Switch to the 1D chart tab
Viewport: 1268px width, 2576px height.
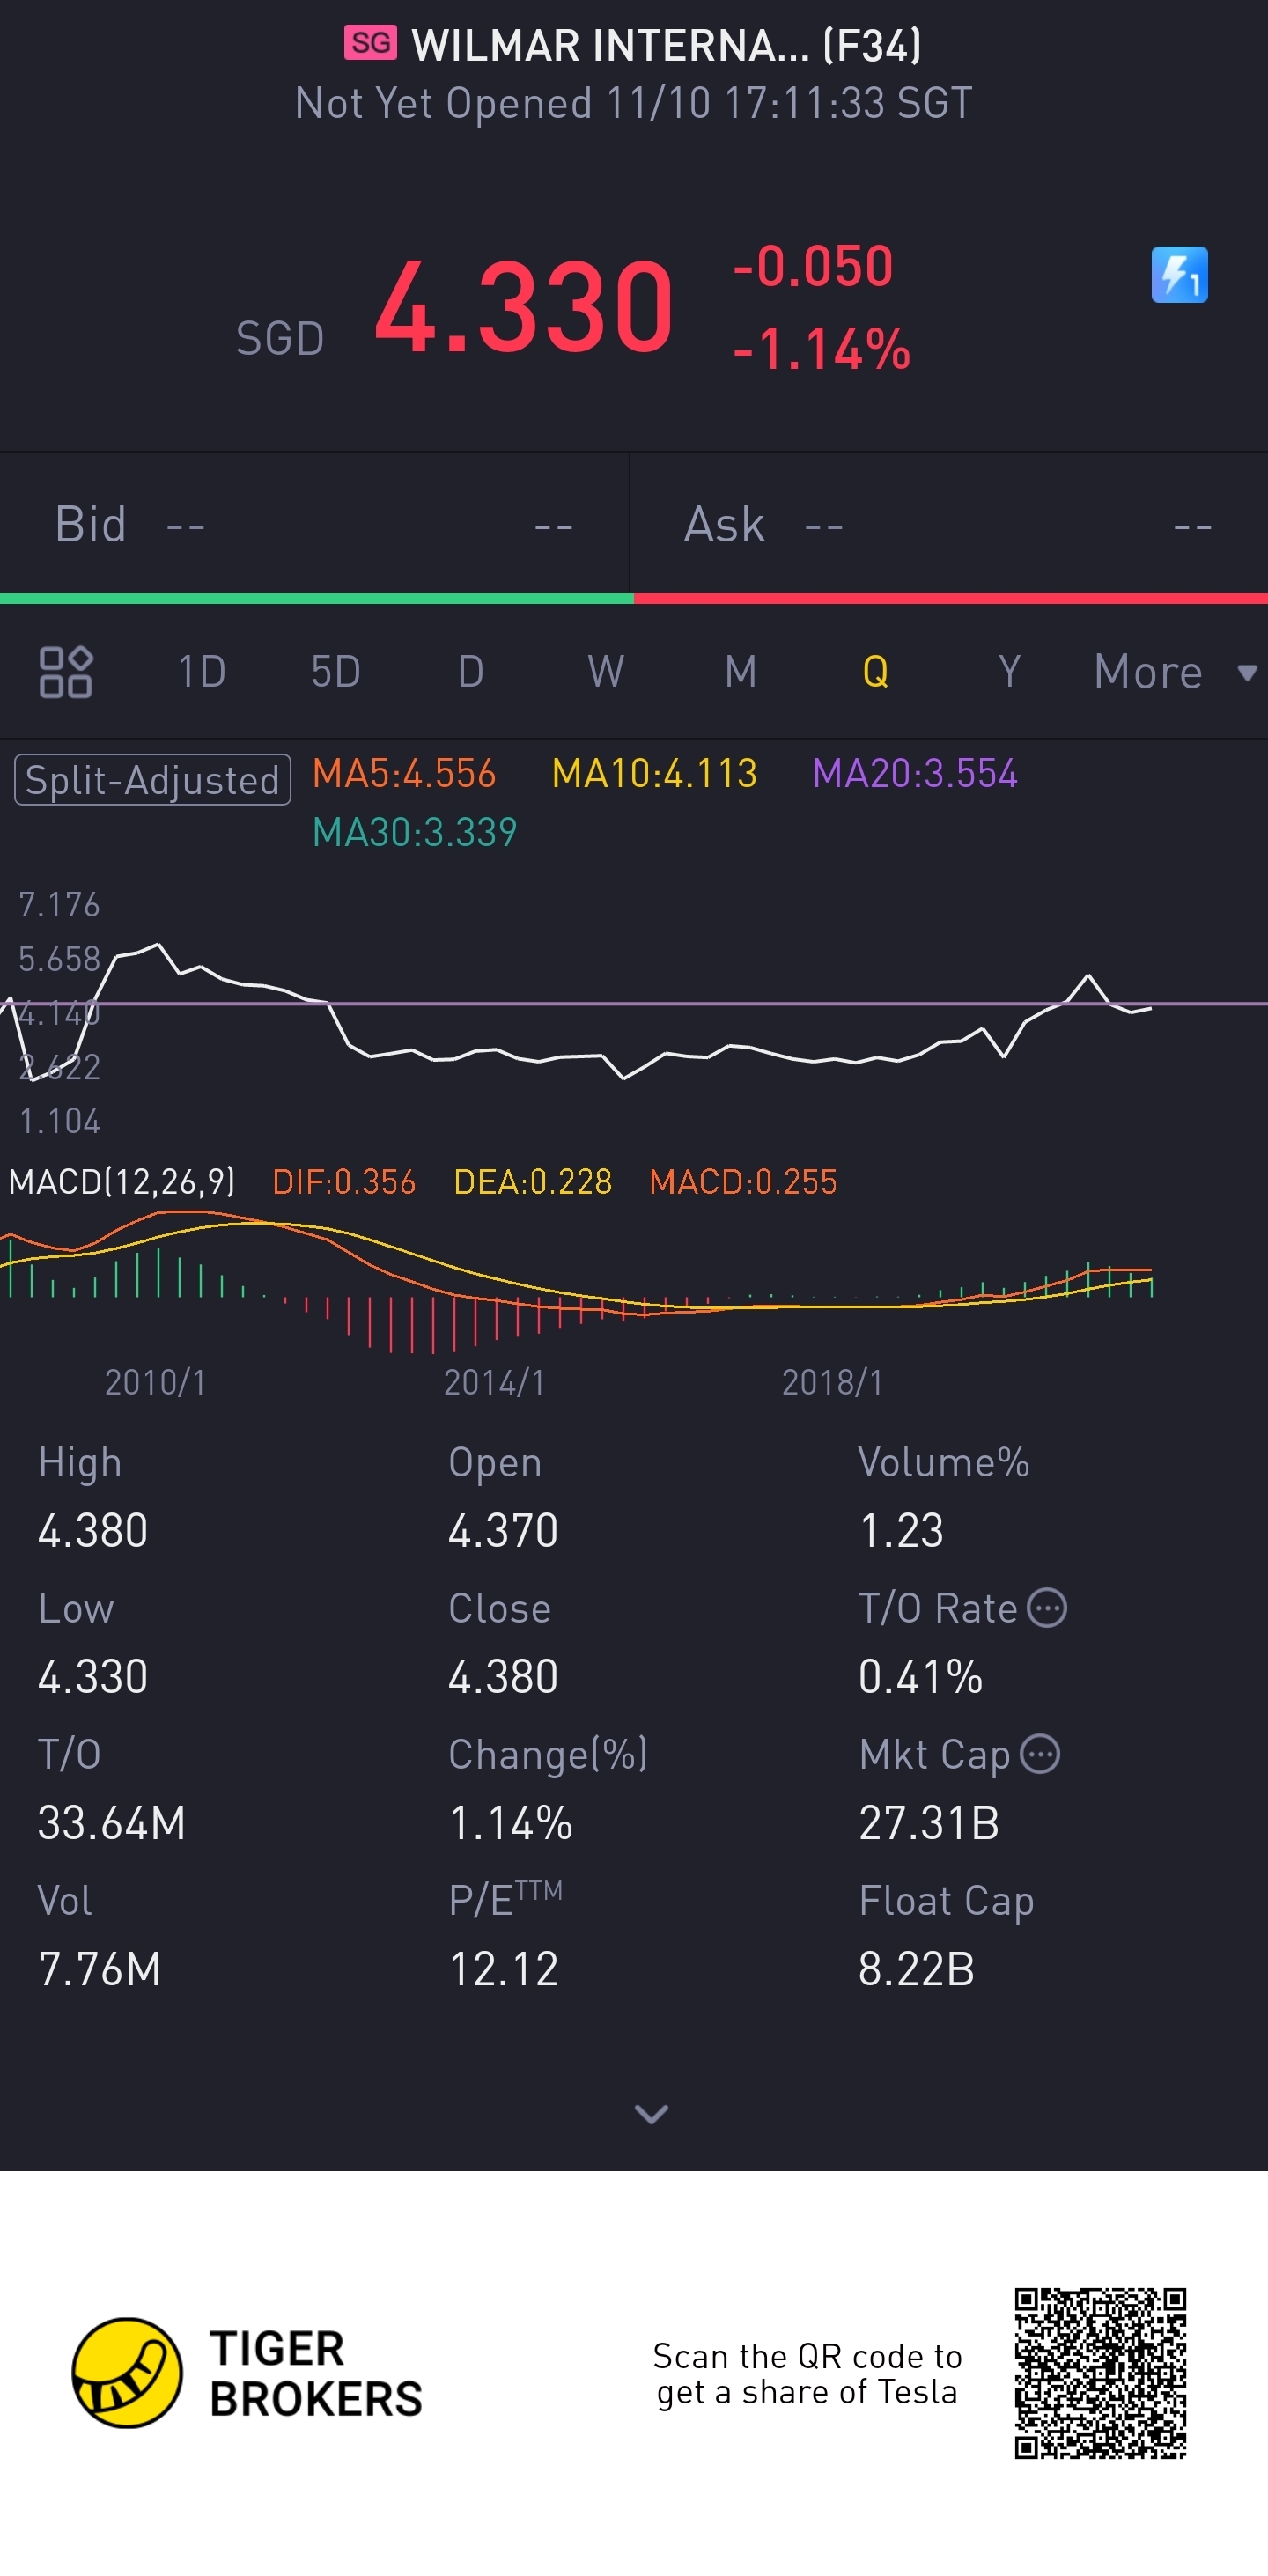[201, 672]
